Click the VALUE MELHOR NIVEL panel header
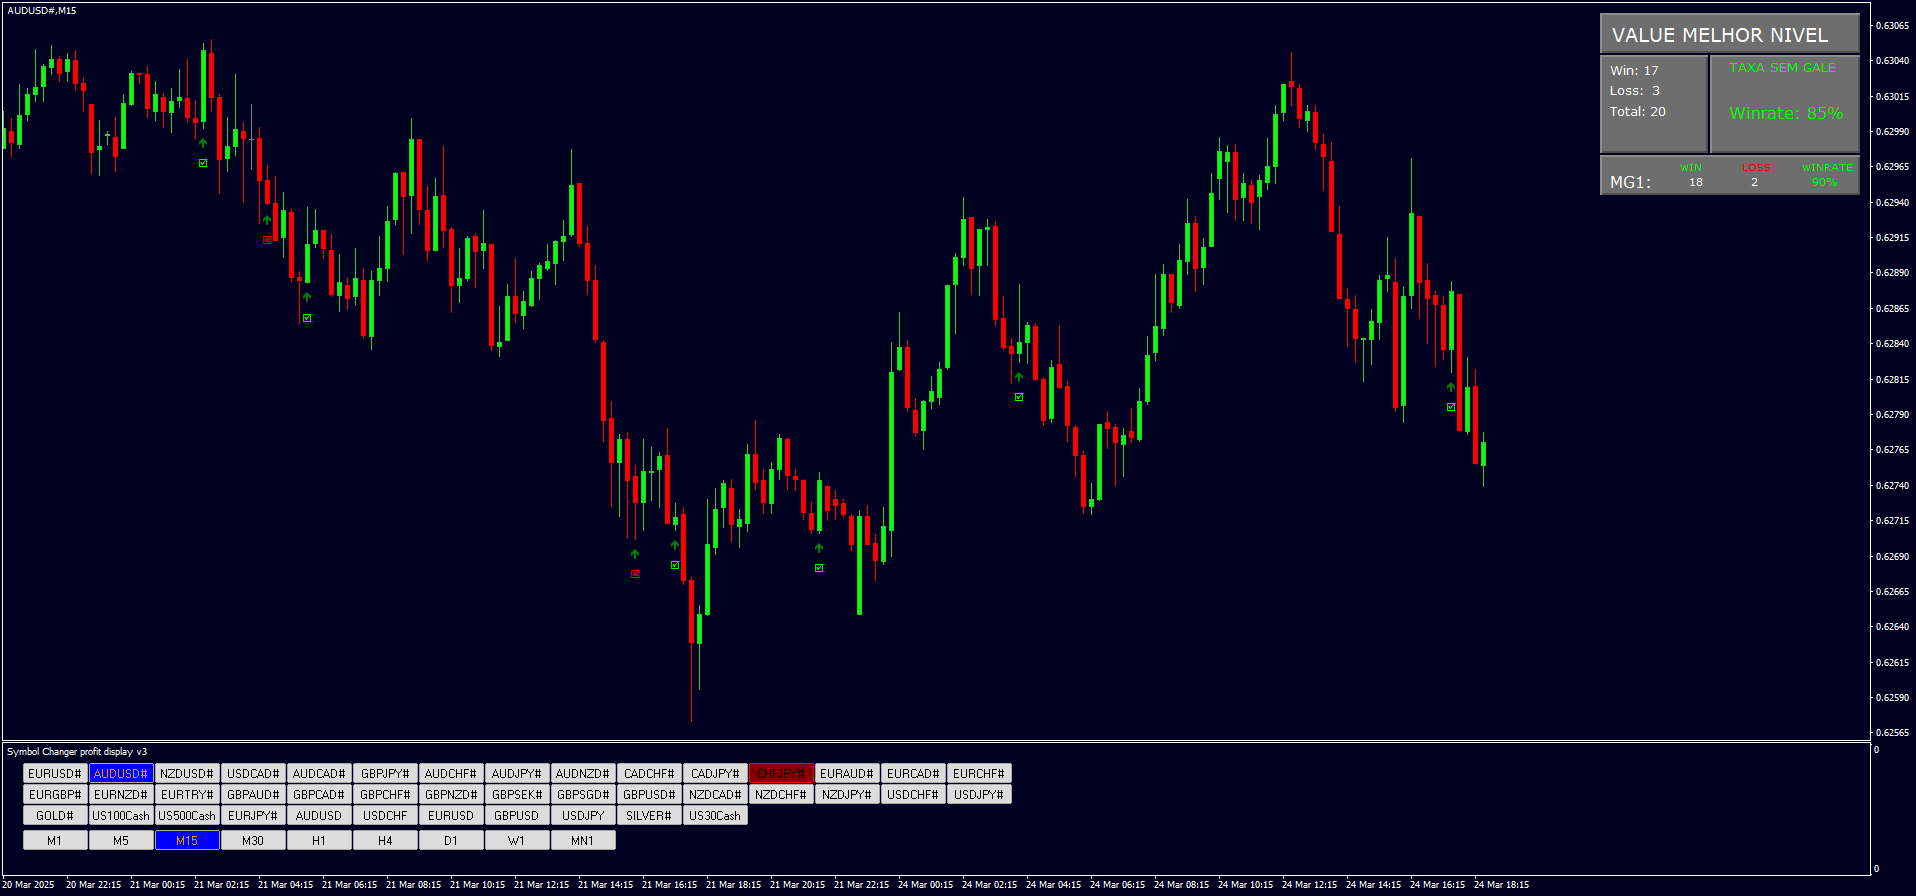The width and height of the screenshot is (1916, 896). (1729, 35)
